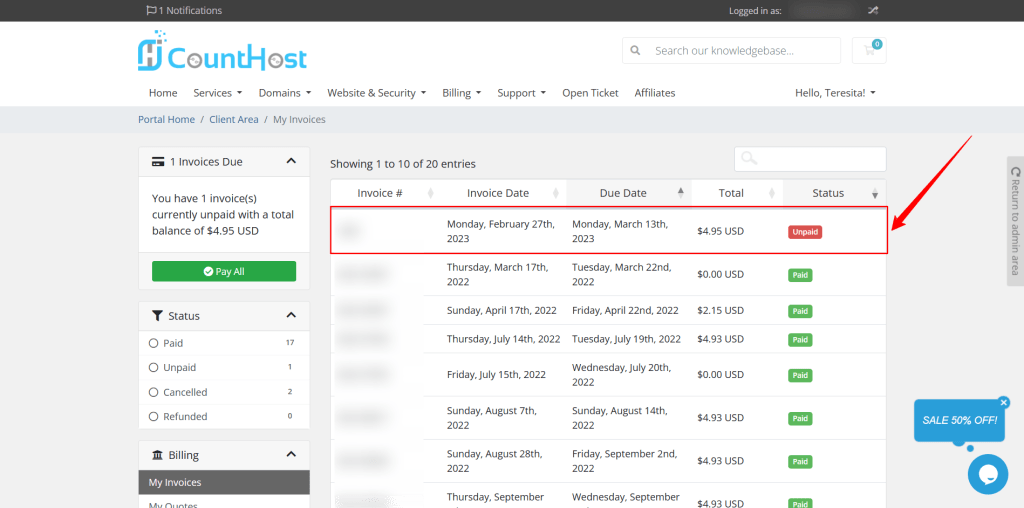Open the Domains dropdown menu
1024x508 pixels.
click(285, 93)
